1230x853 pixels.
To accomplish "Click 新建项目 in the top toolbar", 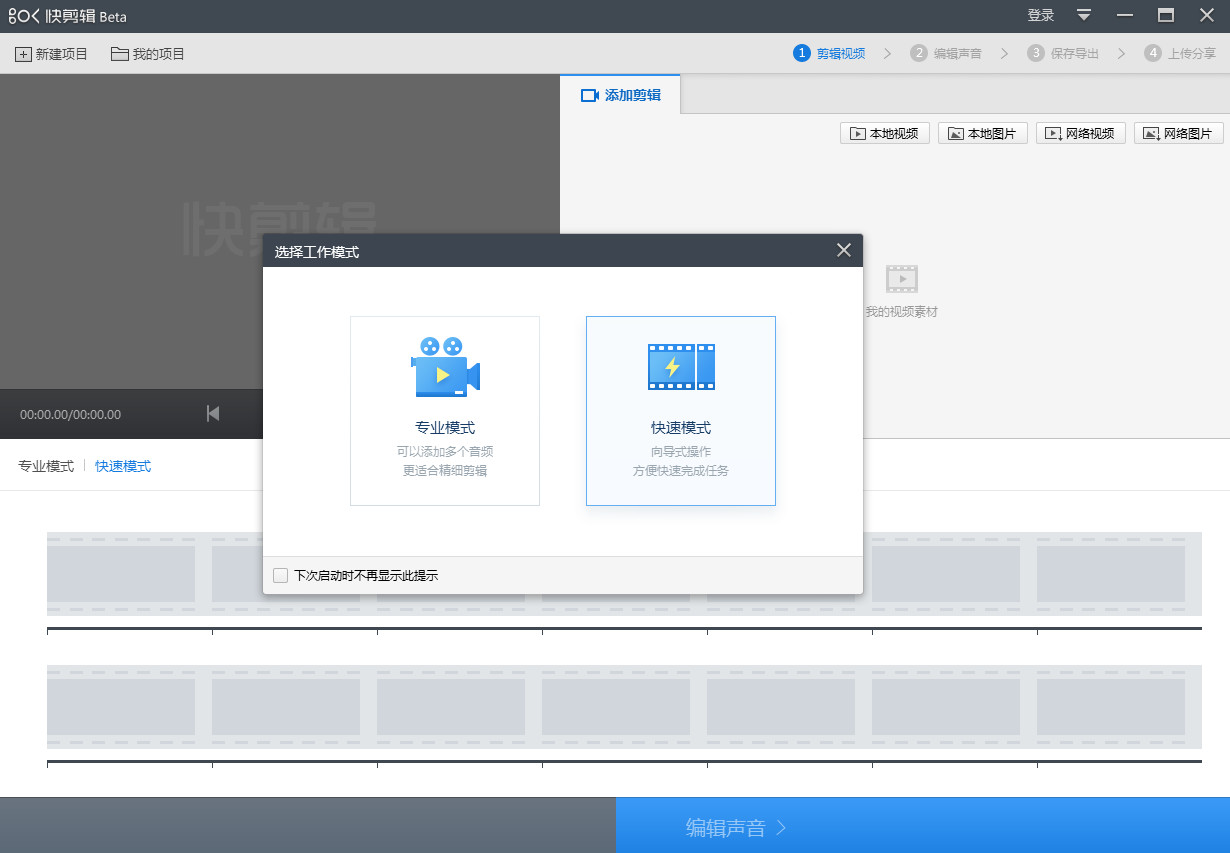I will 52,54.
